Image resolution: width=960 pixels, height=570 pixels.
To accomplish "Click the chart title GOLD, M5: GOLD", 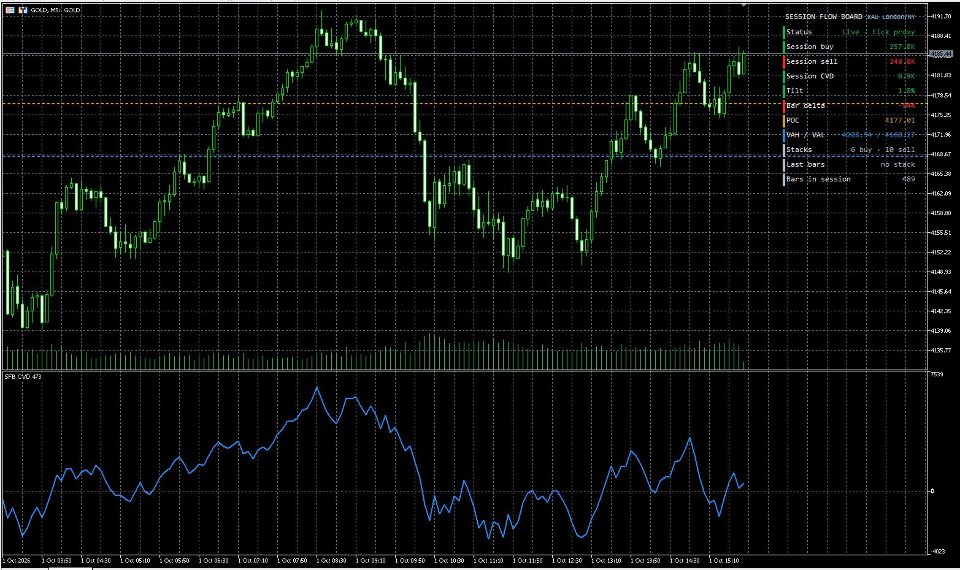I will pos(56,10).
